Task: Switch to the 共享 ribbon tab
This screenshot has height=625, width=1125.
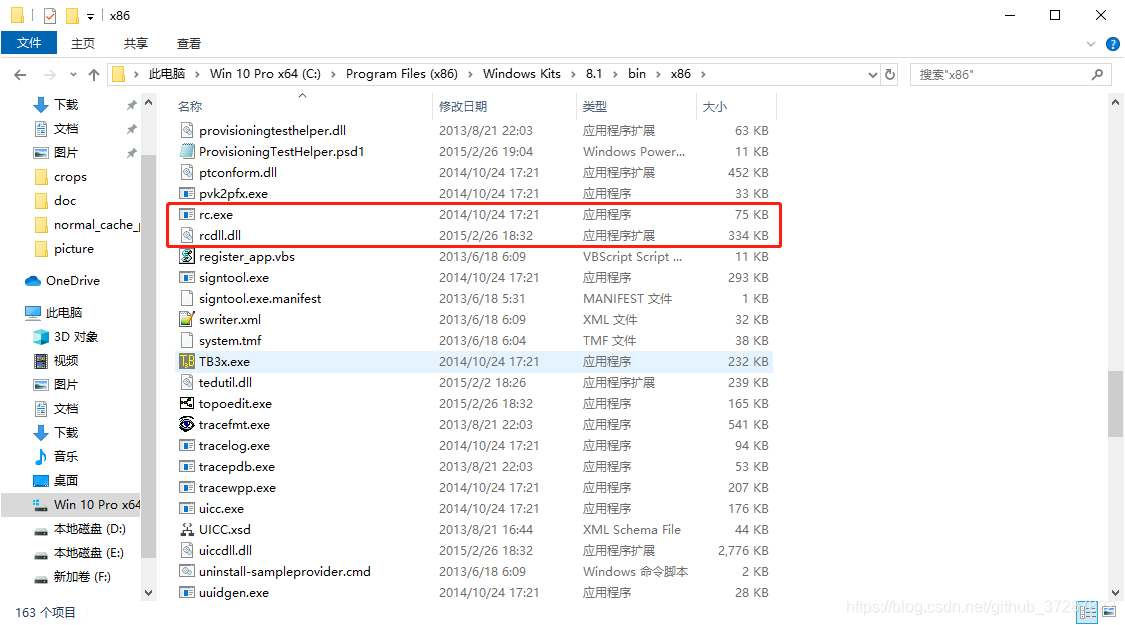Action: [x=136, y=44]
